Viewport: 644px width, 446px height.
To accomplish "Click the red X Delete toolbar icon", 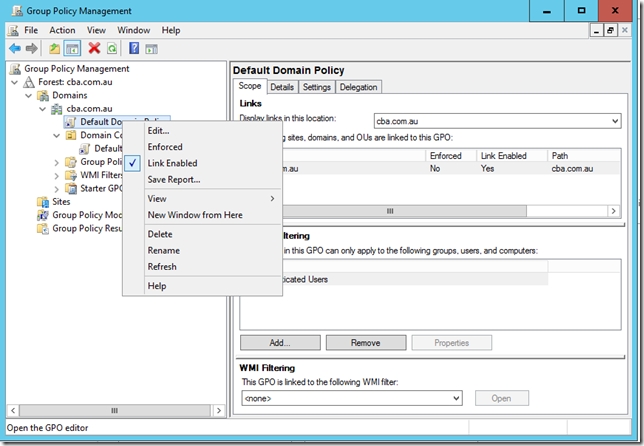I will pos(94,48).
